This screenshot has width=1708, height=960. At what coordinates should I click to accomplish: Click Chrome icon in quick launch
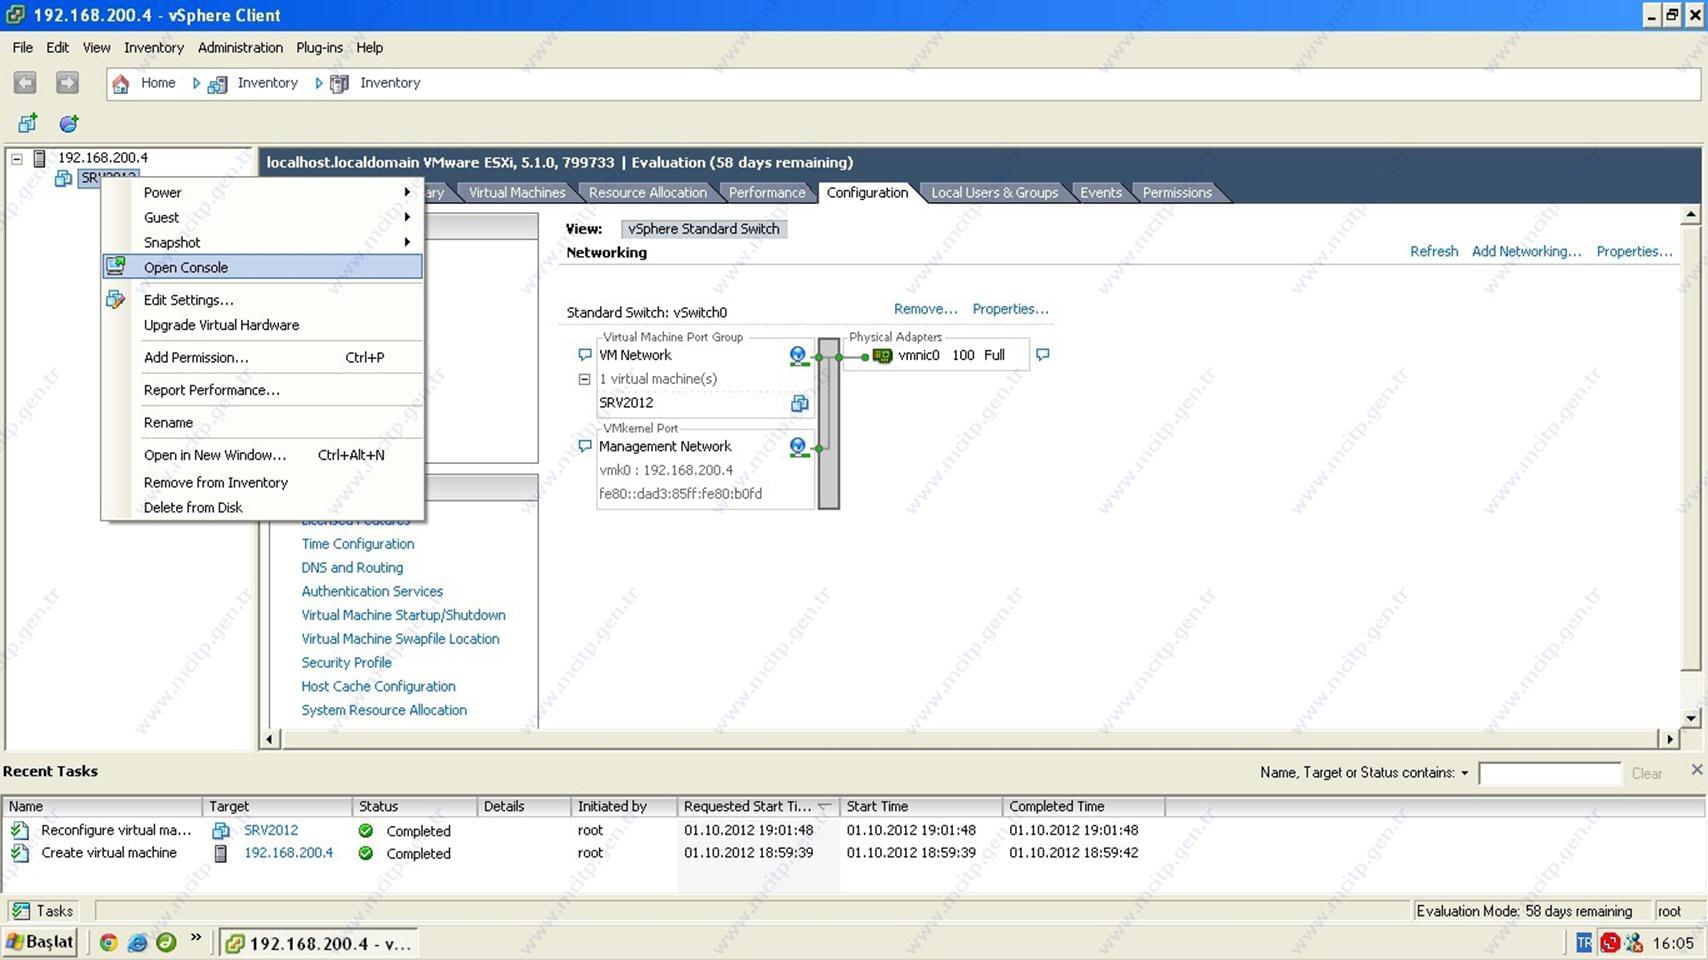click(x=109, y=942)
